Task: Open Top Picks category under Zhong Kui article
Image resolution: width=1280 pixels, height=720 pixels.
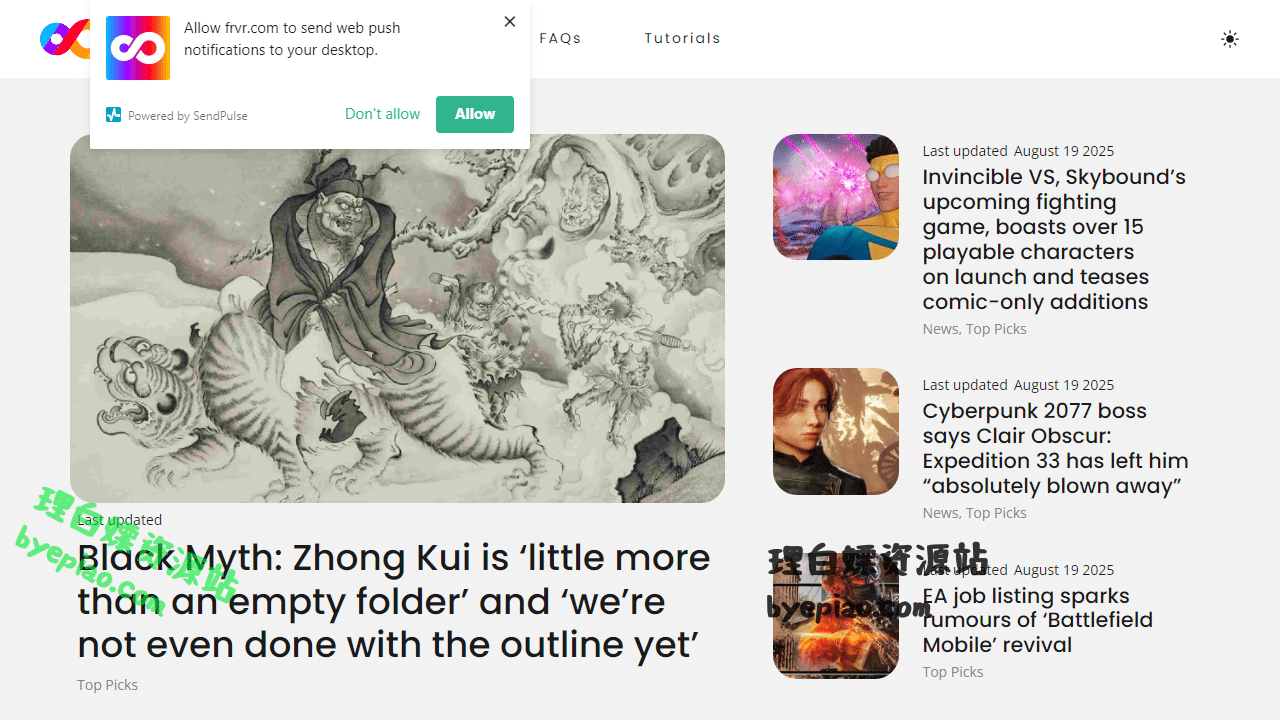Action: click(x=107, y=685)
